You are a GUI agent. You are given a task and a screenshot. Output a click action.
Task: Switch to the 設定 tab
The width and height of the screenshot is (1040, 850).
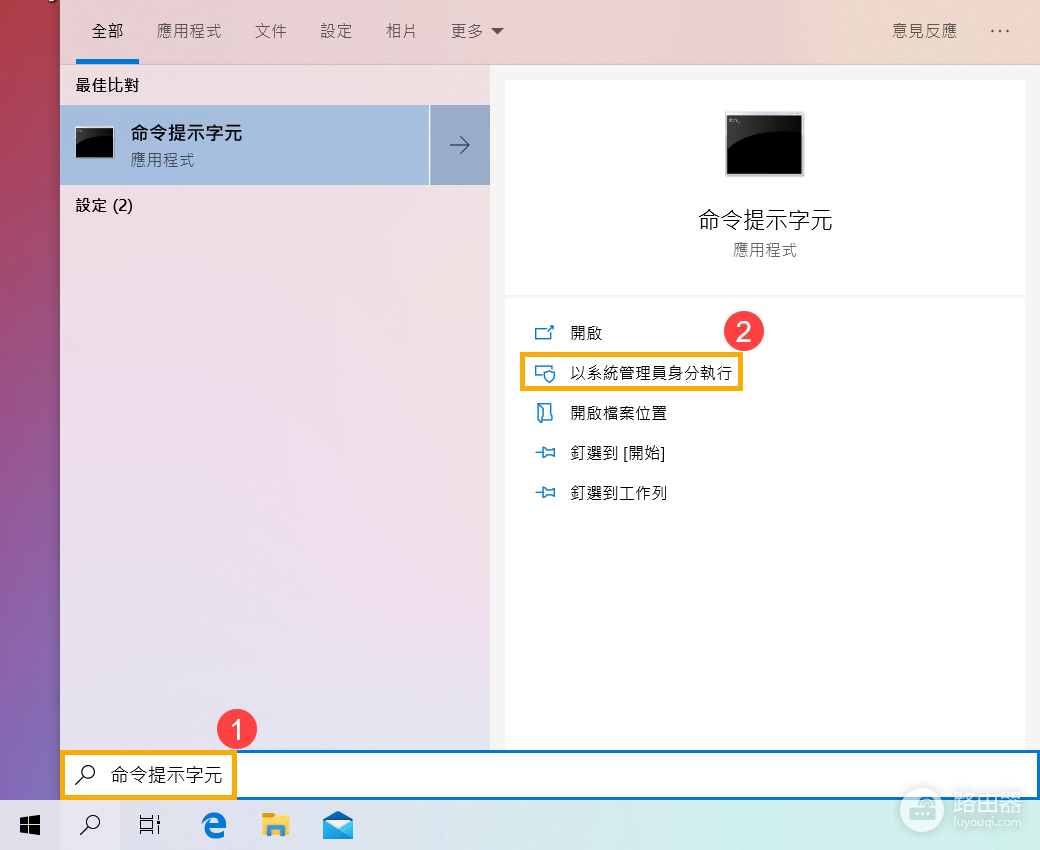[x=336, y=31]
